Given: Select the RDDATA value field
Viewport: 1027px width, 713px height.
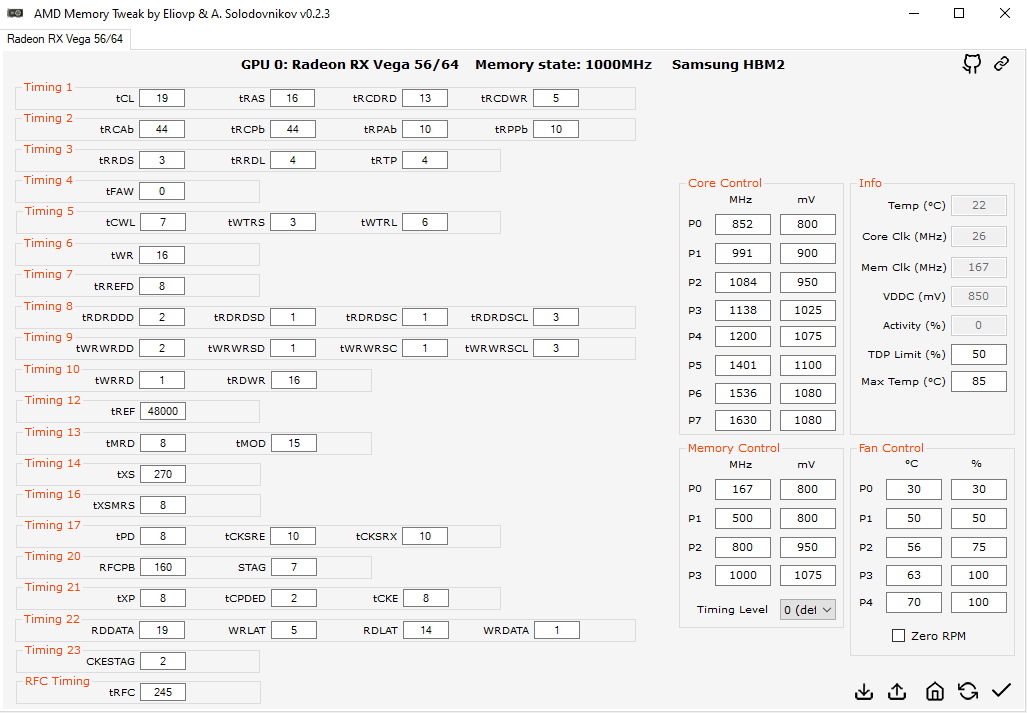Looking at the screenshot, I should point(162,630).
